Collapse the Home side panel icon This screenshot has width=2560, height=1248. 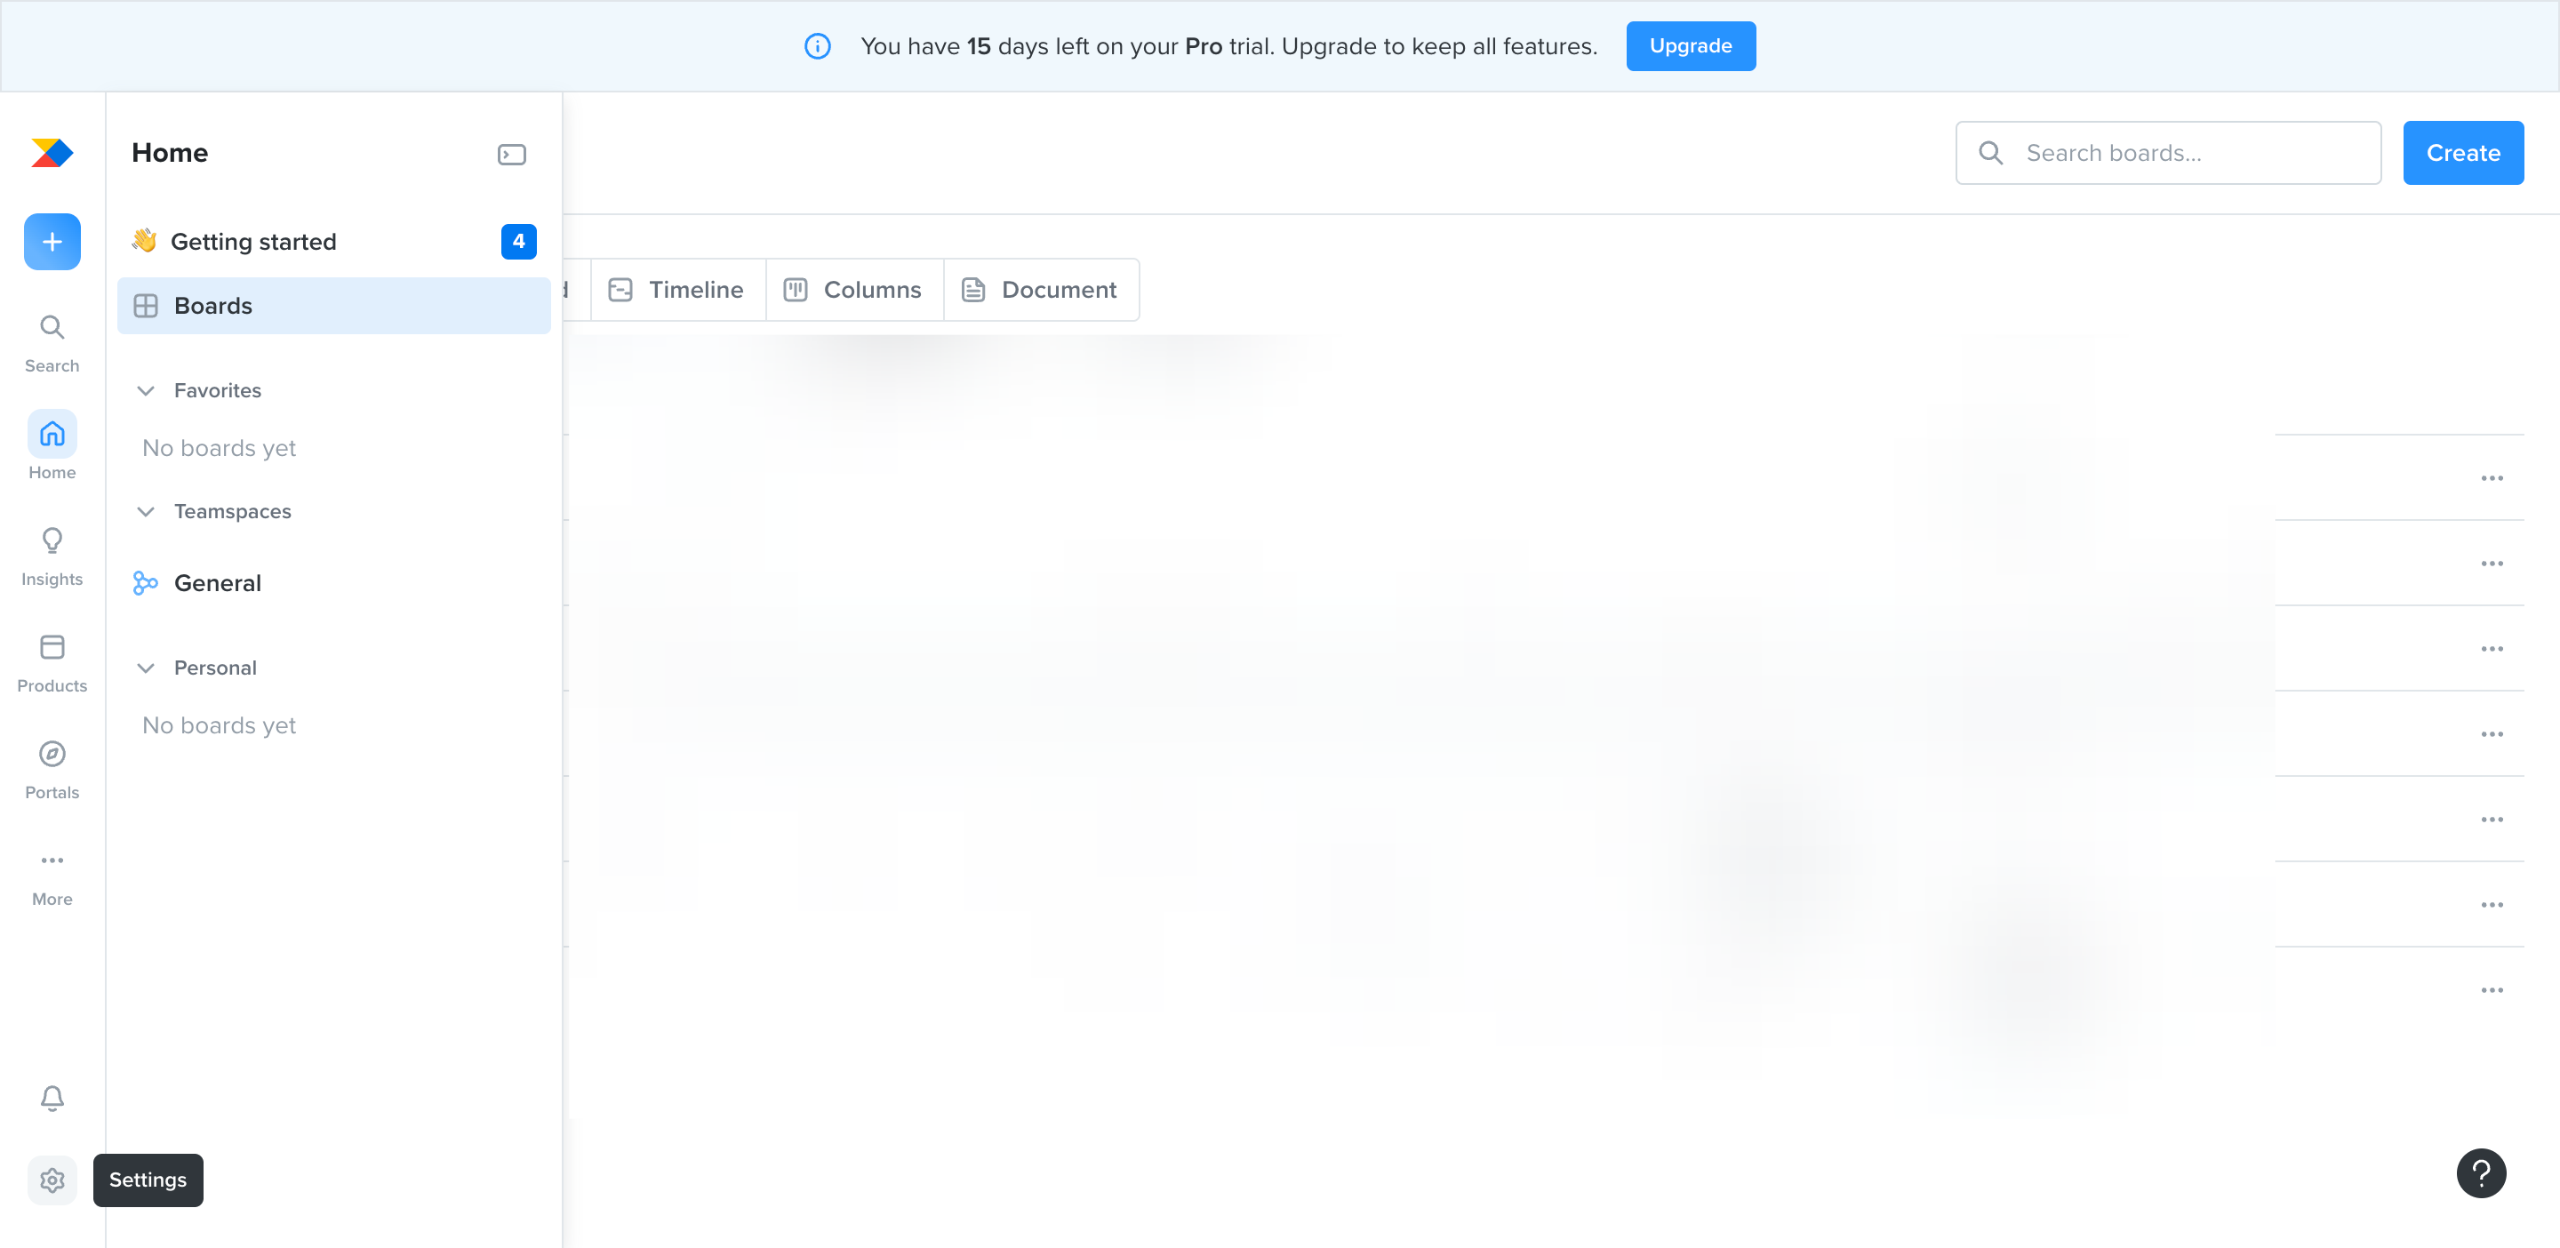[512, 154]
